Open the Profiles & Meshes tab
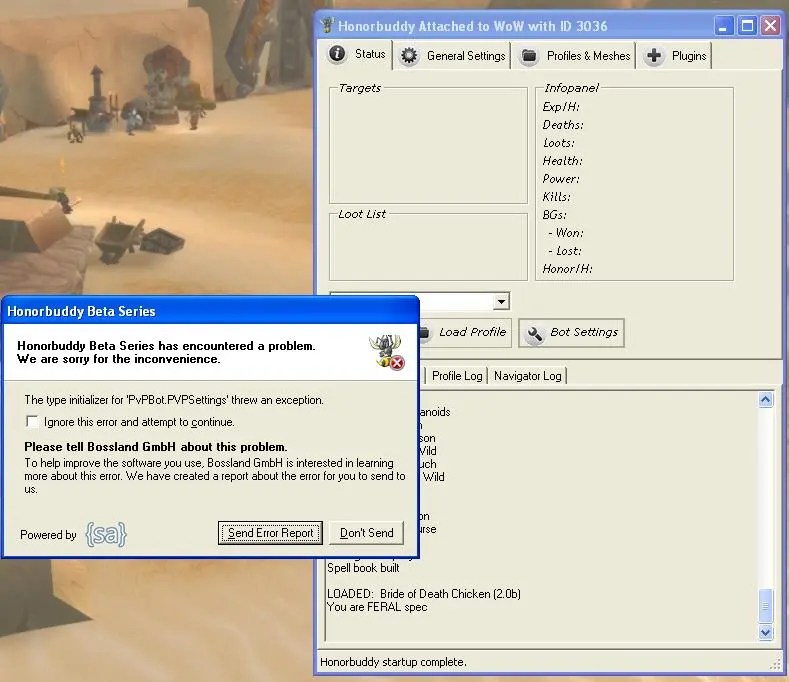This screenshot has height=682, width=789. [x=575, y=56]
